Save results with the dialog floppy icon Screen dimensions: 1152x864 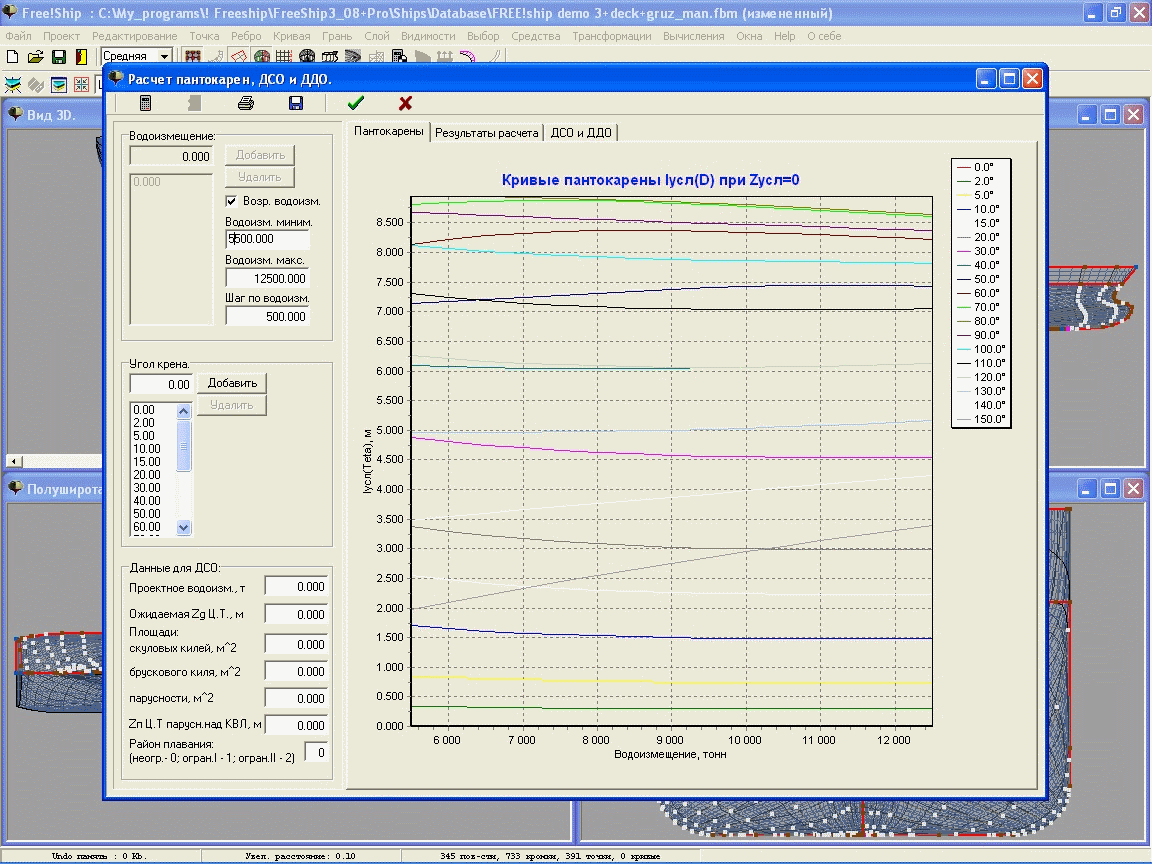pos(296,104)
